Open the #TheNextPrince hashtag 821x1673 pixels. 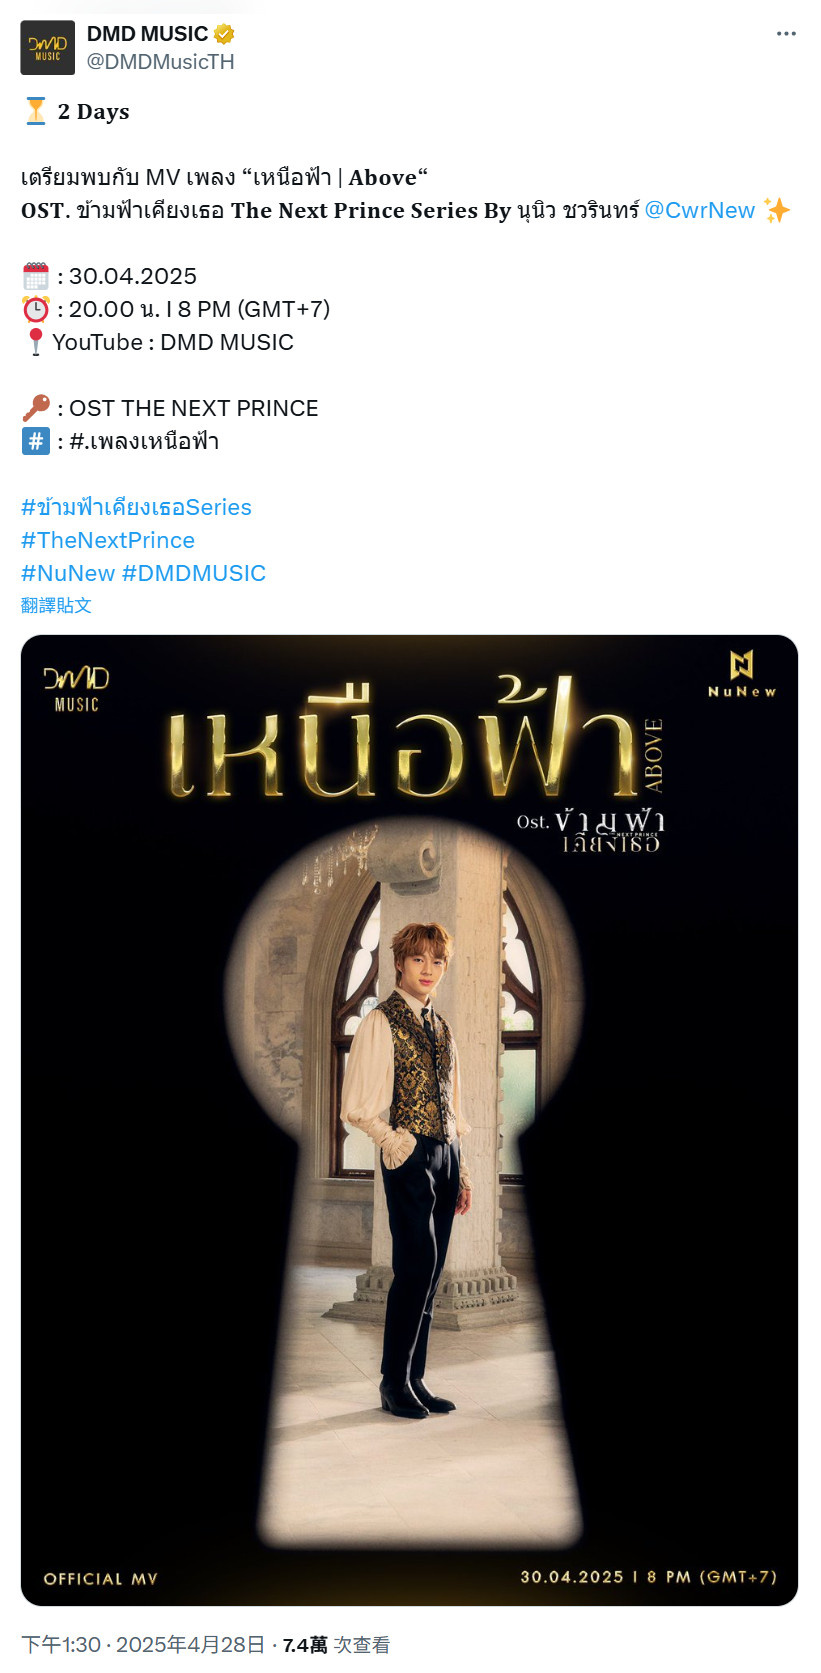point(108,540)
